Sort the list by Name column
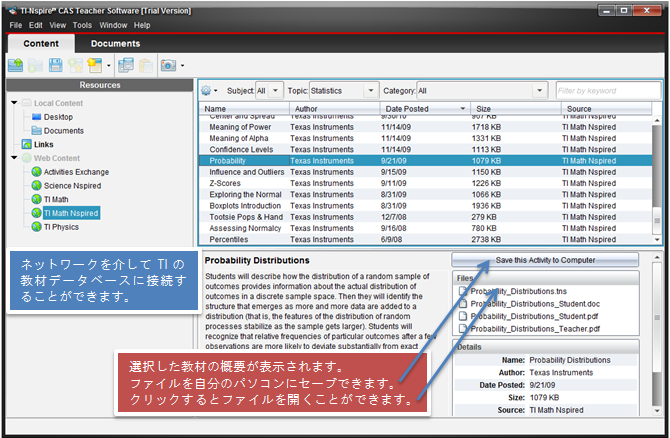Screen dimensions: 670x438 [x=244, y=109]
